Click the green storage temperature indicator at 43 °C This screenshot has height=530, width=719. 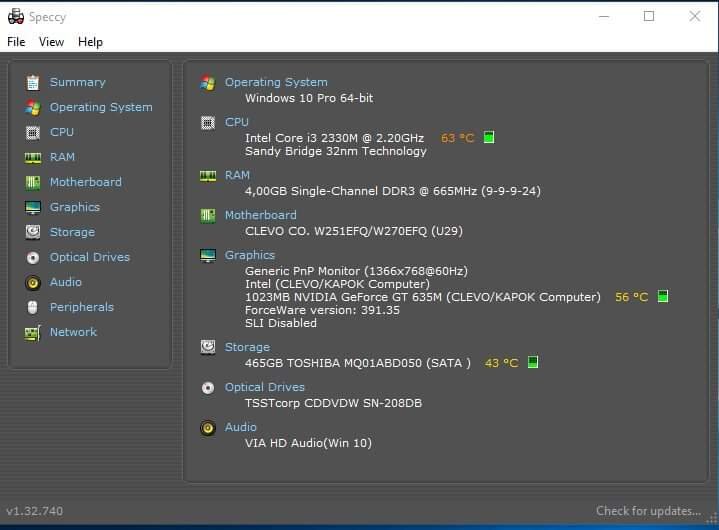pyautogui.click(x=532, y=362)
